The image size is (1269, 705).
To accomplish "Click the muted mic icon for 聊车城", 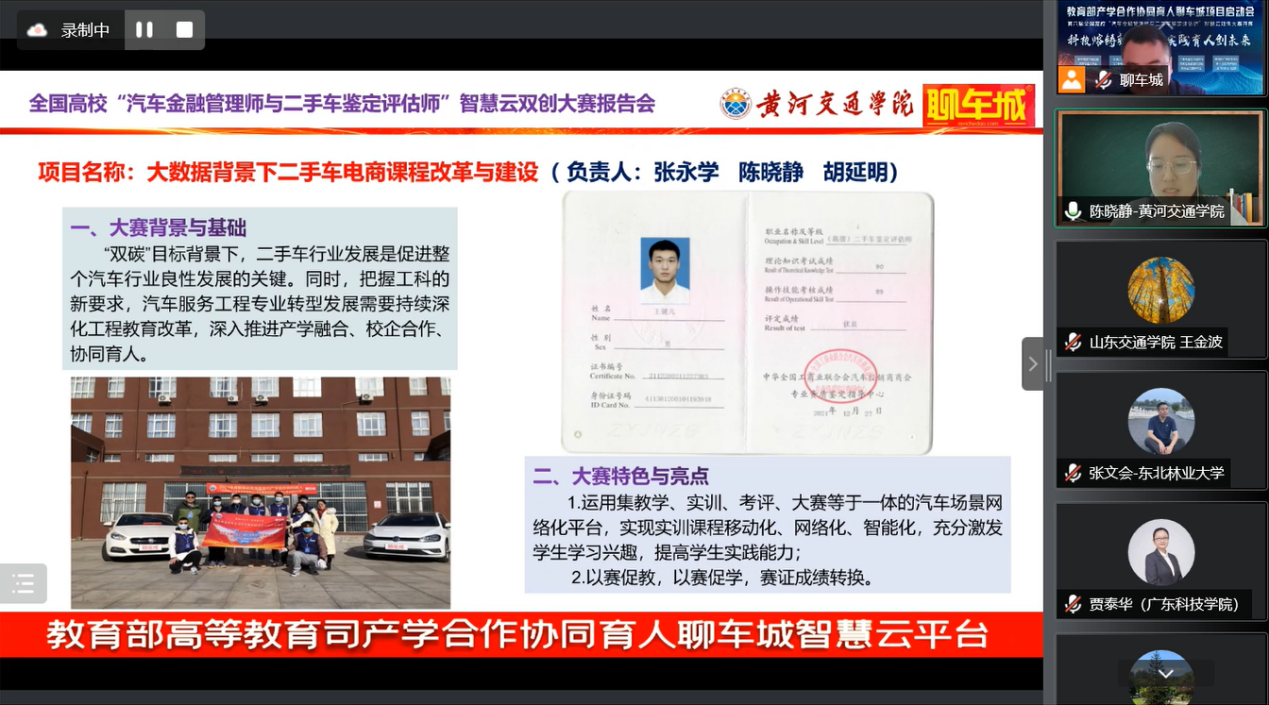I will point(1104,80).
